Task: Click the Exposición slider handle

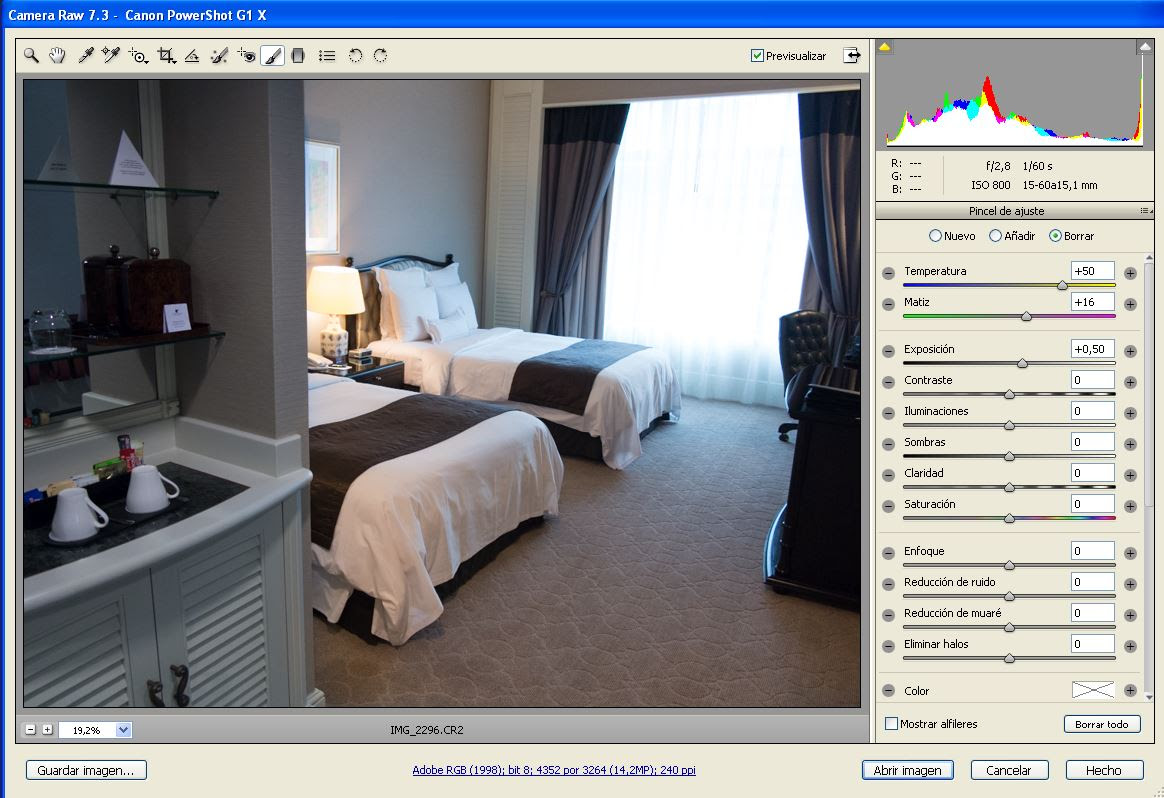Action: pyautogui.click(x=1022, y=363)
